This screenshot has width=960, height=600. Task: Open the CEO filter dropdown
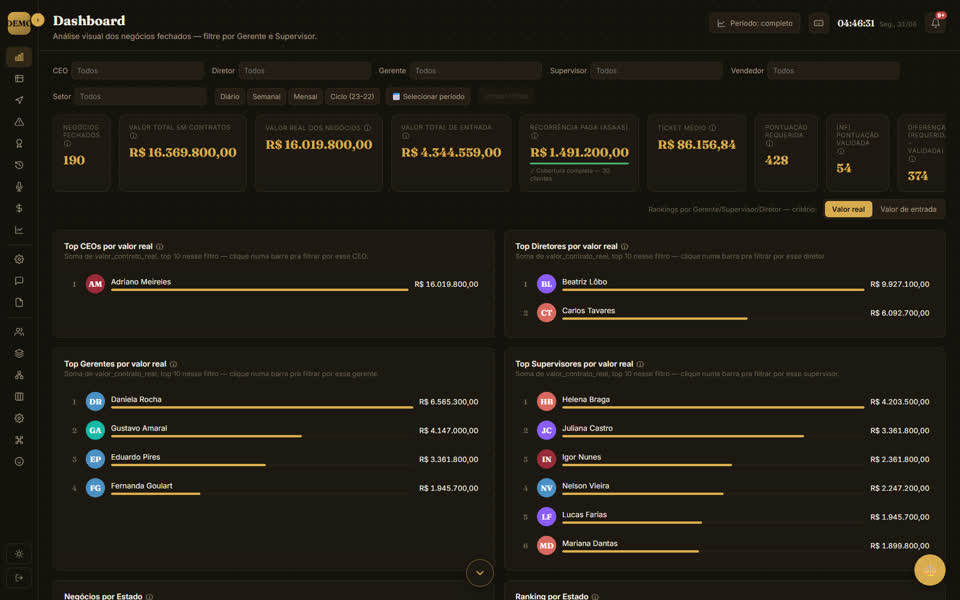138,70
